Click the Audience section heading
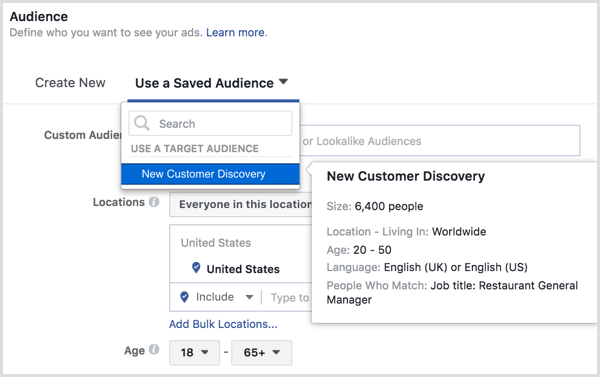This screenshot has width=600, height=377. tap(39, 16)
